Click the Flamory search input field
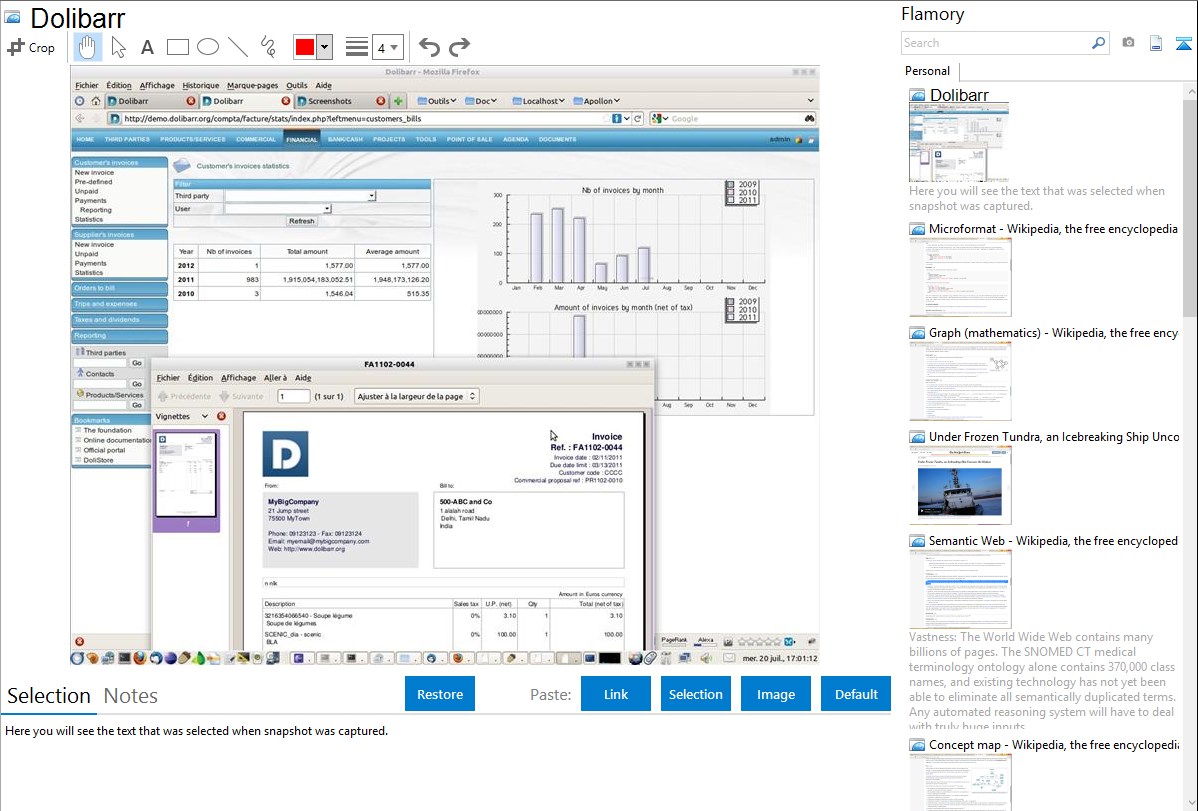The width and height of the screenshot is (1198, 811). pos(996,43)
